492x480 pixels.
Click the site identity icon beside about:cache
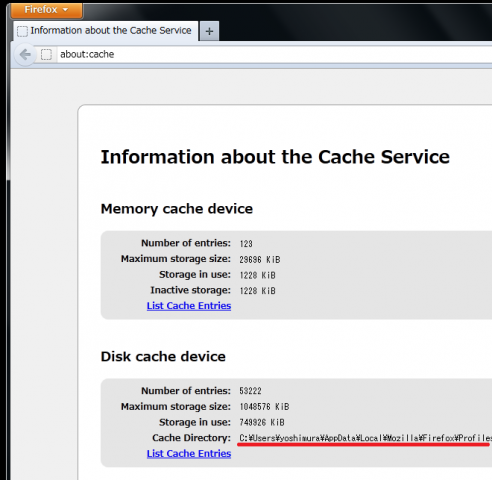[x=46, y=54]
